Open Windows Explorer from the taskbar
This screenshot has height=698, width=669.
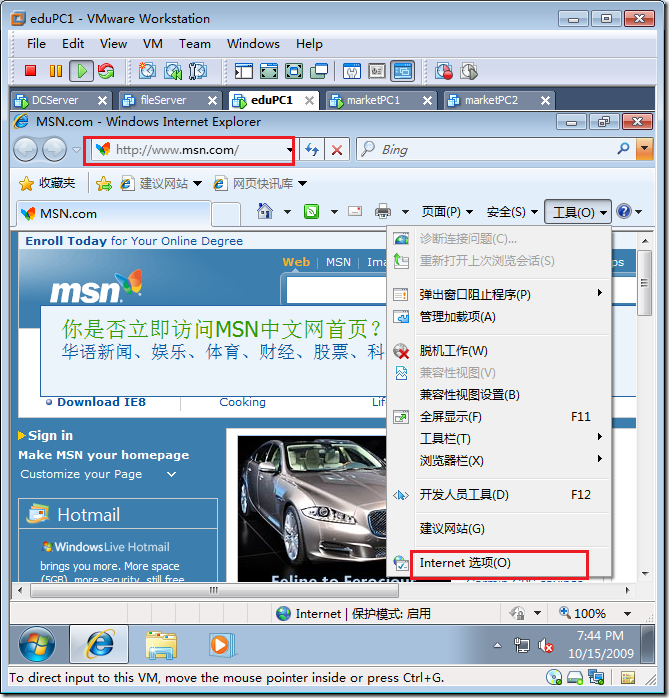coord(160,645)
